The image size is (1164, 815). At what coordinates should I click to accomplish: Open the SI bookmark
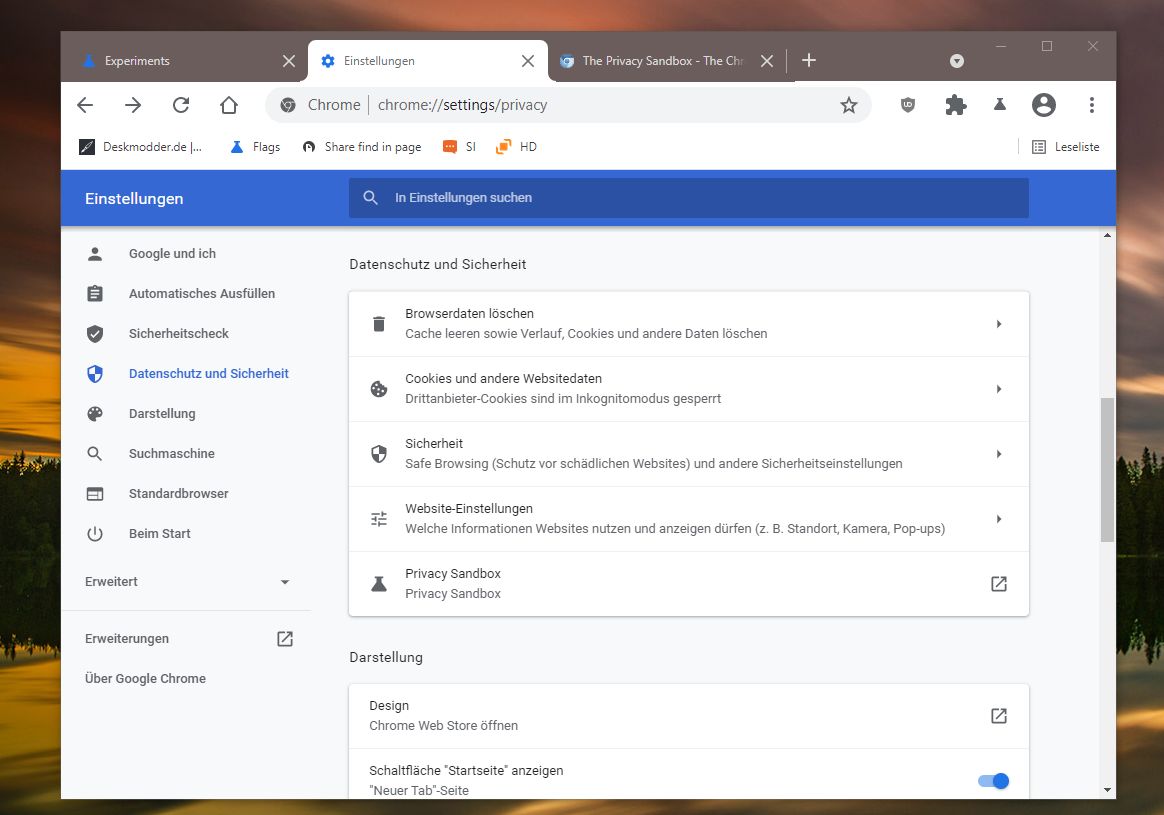(460, 147)
